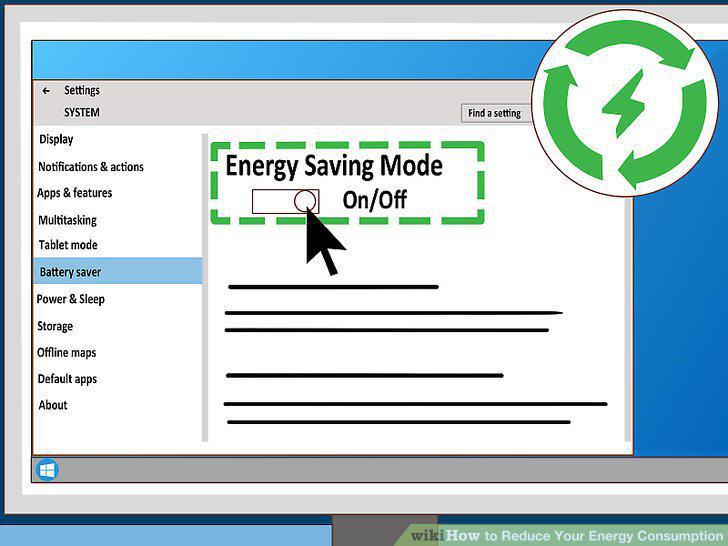Click the back arrow next to Settings
Image resolution: width=728 pixels, height=546 pixels.
(46, 91)
